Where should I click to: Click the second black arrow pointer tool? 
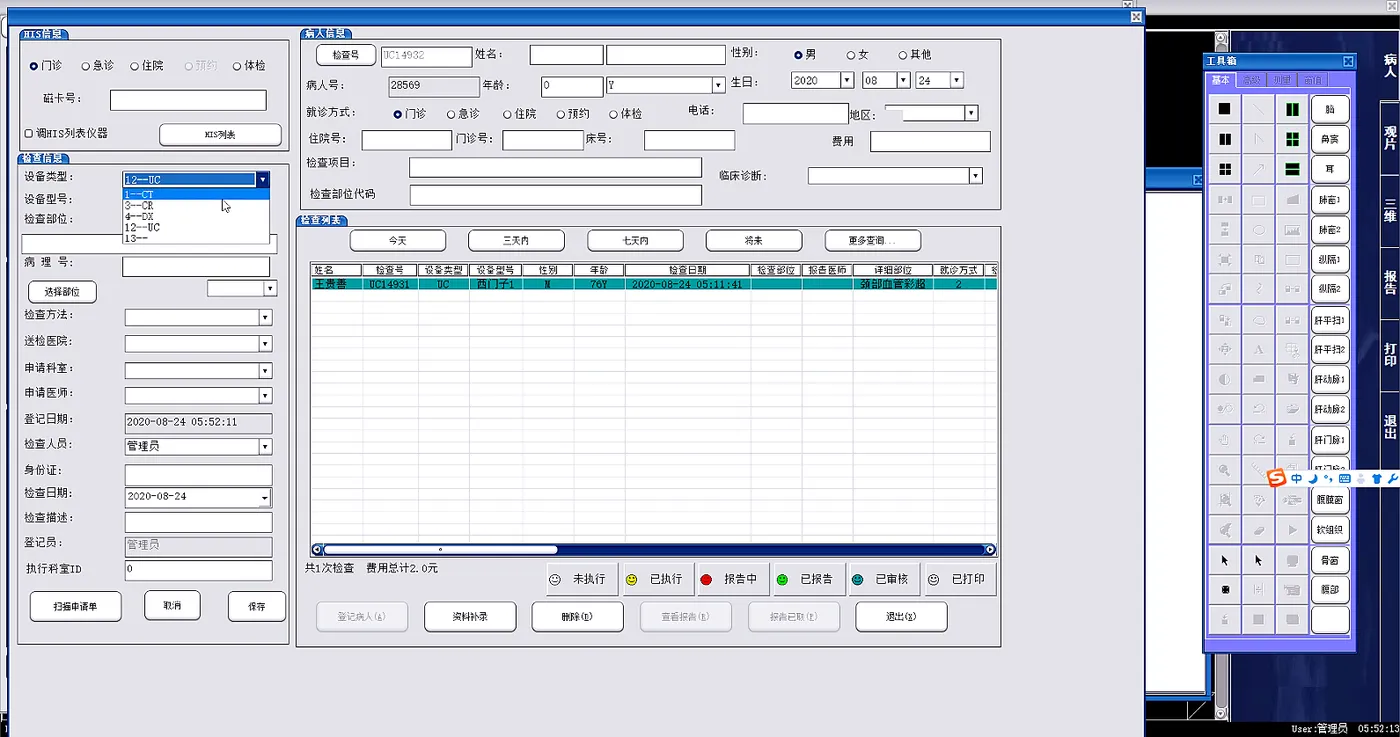(x=1259, y=560)
